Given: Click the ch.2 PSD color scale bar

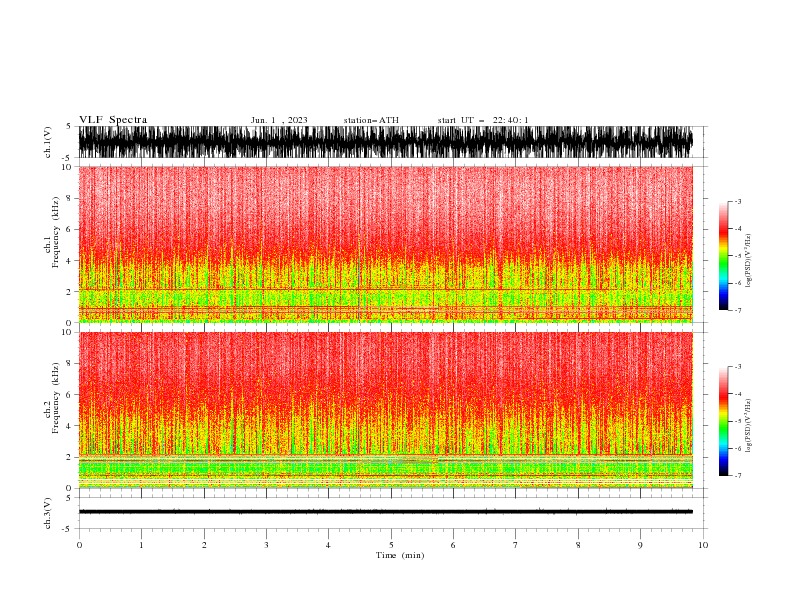Looking at the screenshot, I should (x=723, y=421).
